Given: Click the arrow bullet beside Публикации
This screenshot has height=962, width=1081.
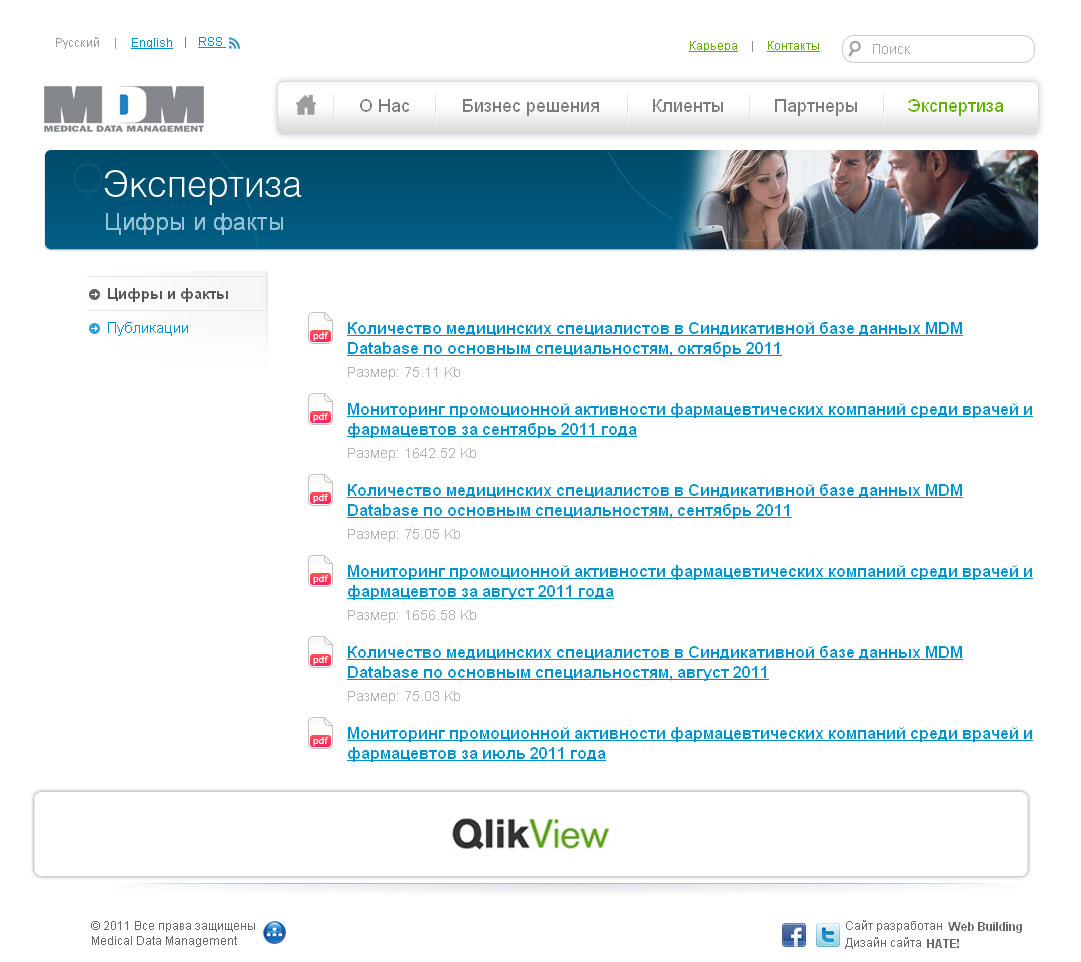Looking at the screenshot, I should 94,328.
